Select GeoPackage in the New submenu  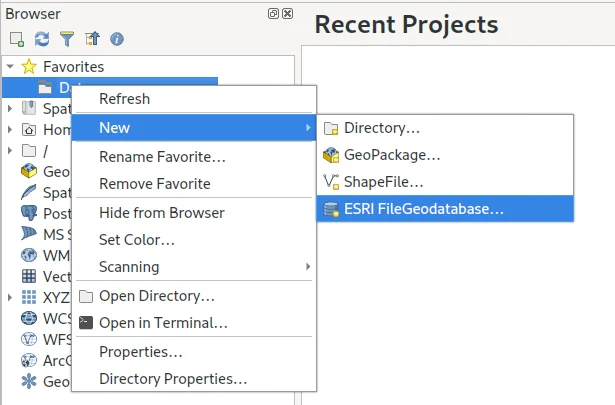click(392, 155)
